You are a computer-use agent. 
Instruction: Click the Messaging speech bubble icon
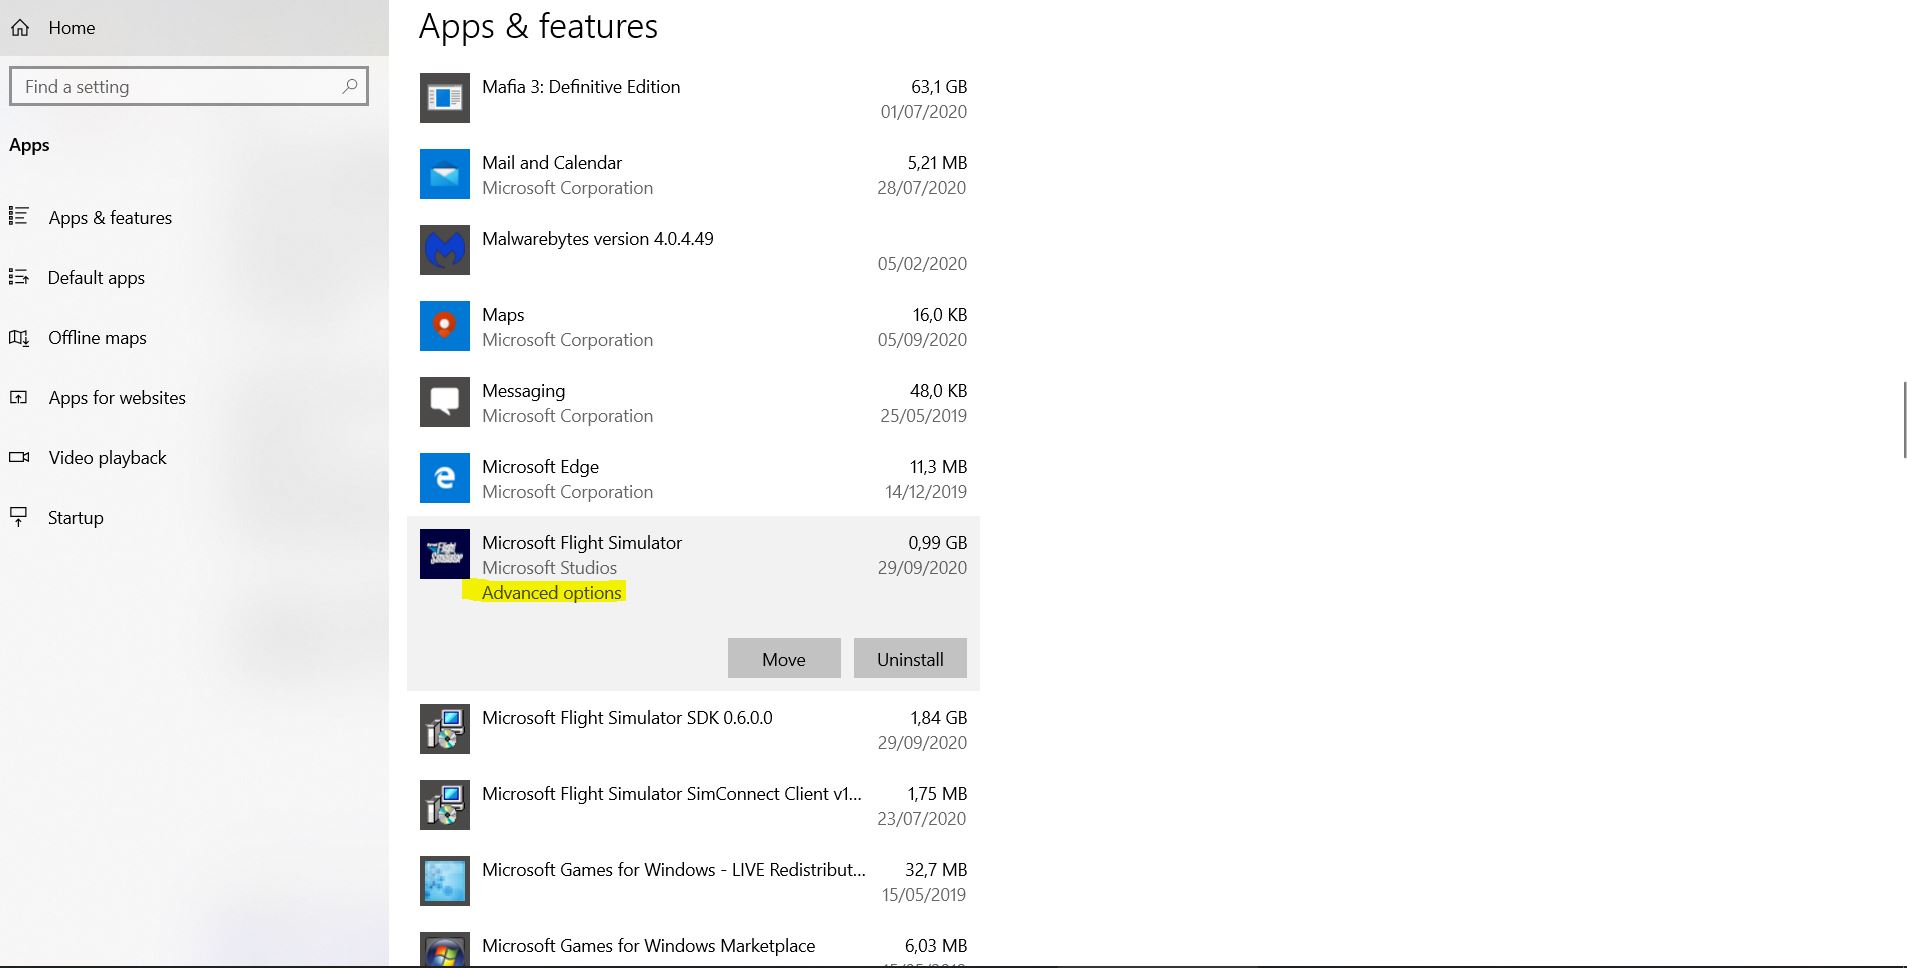pos(444,402)
